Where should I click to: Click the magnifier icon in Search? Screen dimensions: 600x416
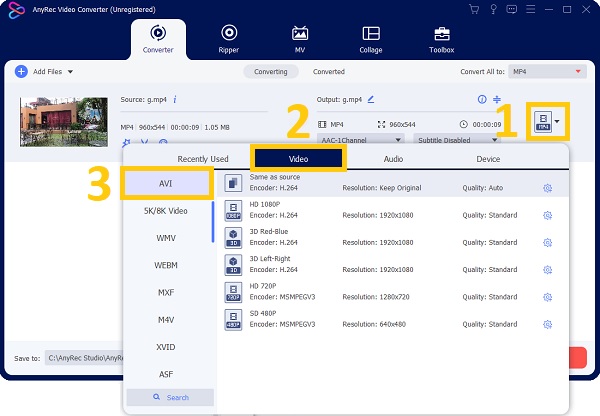pos(157,397)
